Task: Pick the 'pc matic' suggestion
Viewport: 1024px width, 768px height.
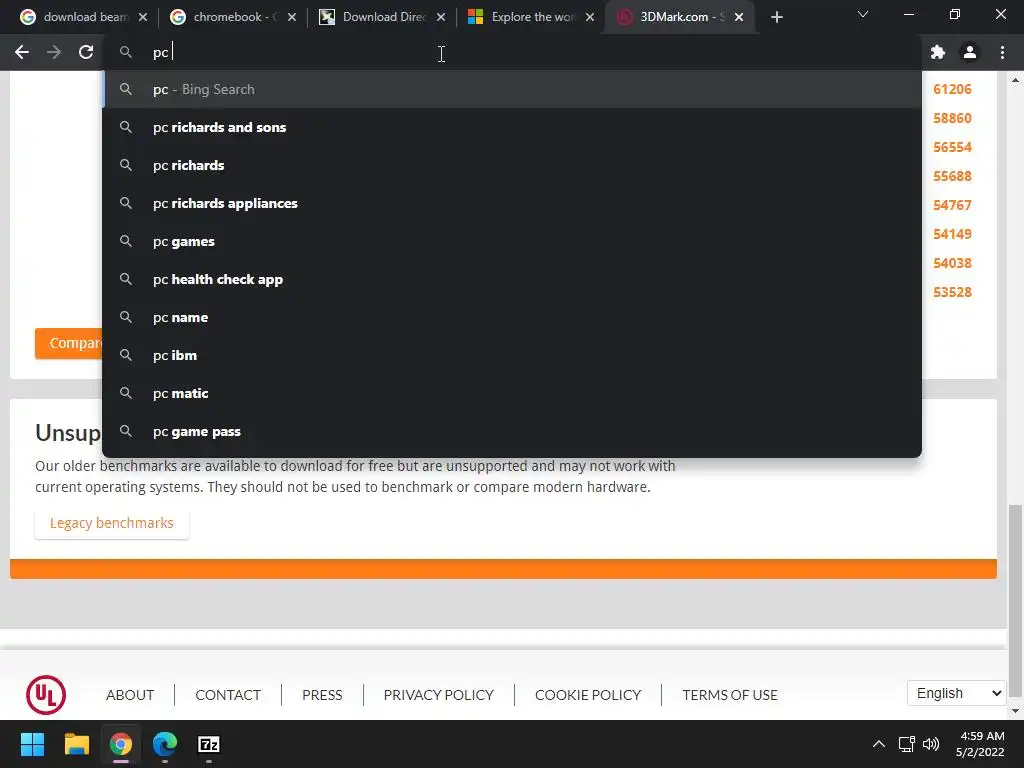Action: click(512, 393)
